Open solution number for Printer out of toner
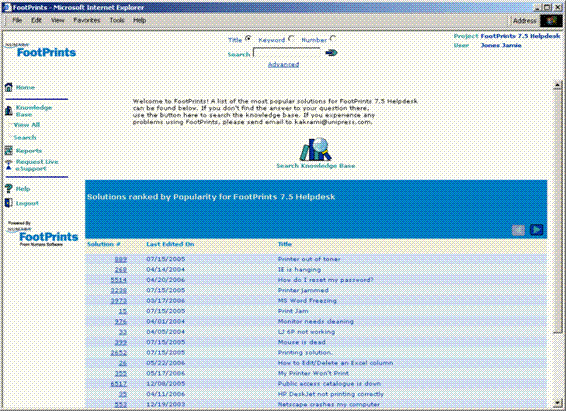 [121, 259]
